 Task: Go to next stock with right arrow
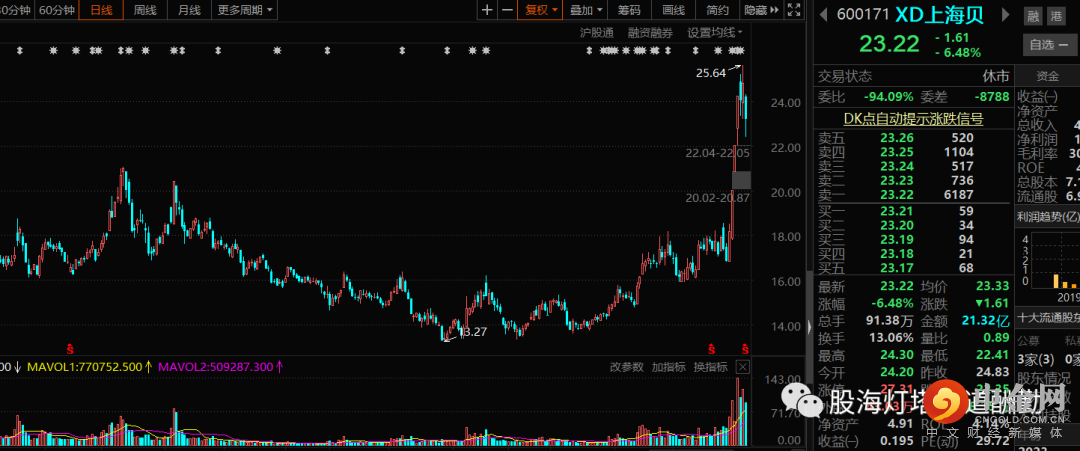[x=1006, y=14]
